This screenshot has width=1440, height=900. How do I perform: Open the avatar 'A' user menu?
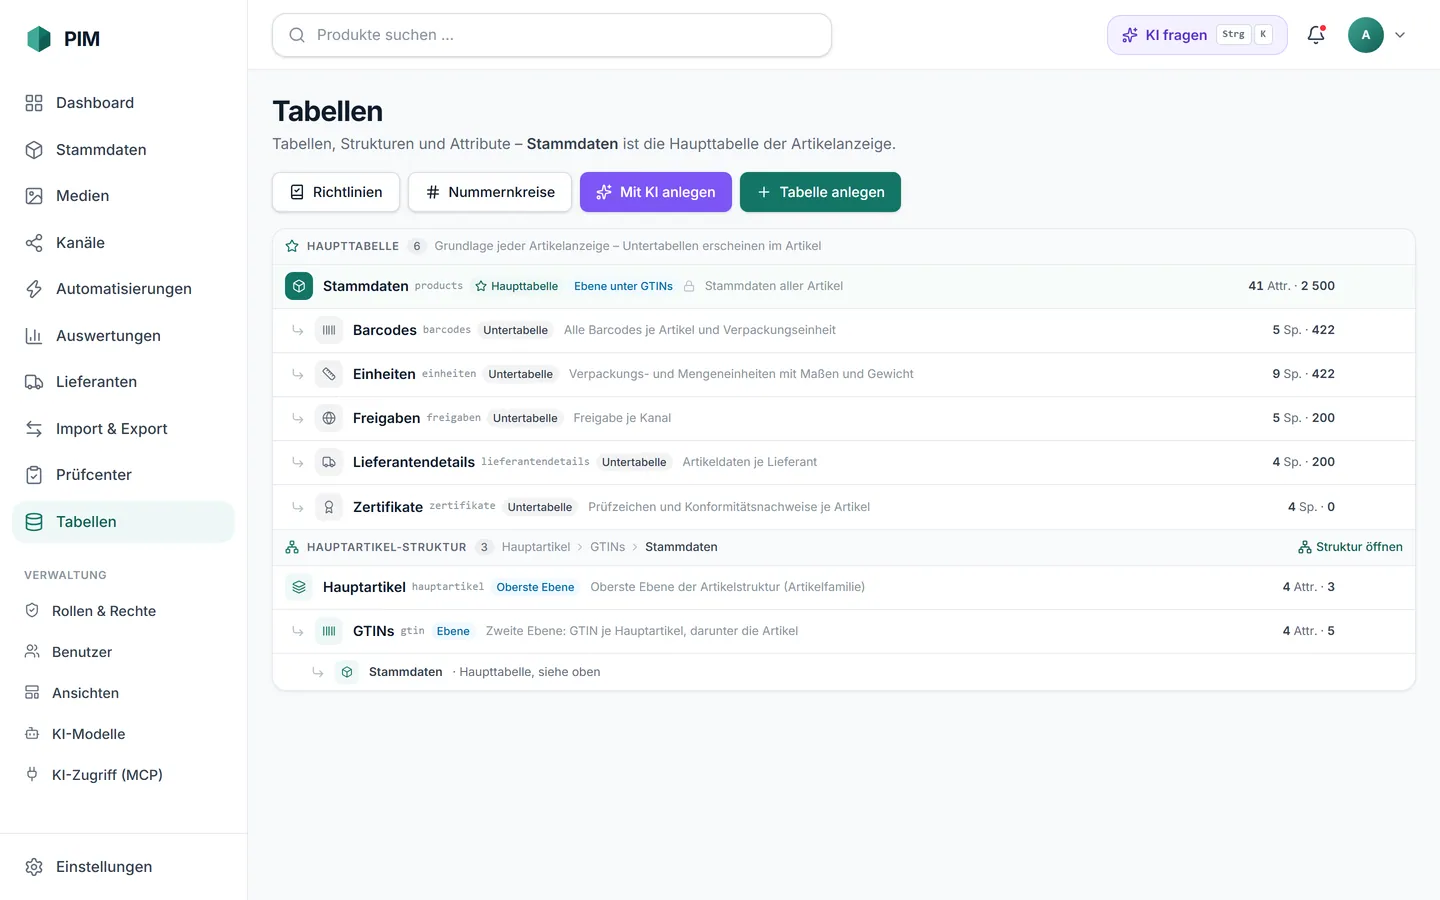1366,35
